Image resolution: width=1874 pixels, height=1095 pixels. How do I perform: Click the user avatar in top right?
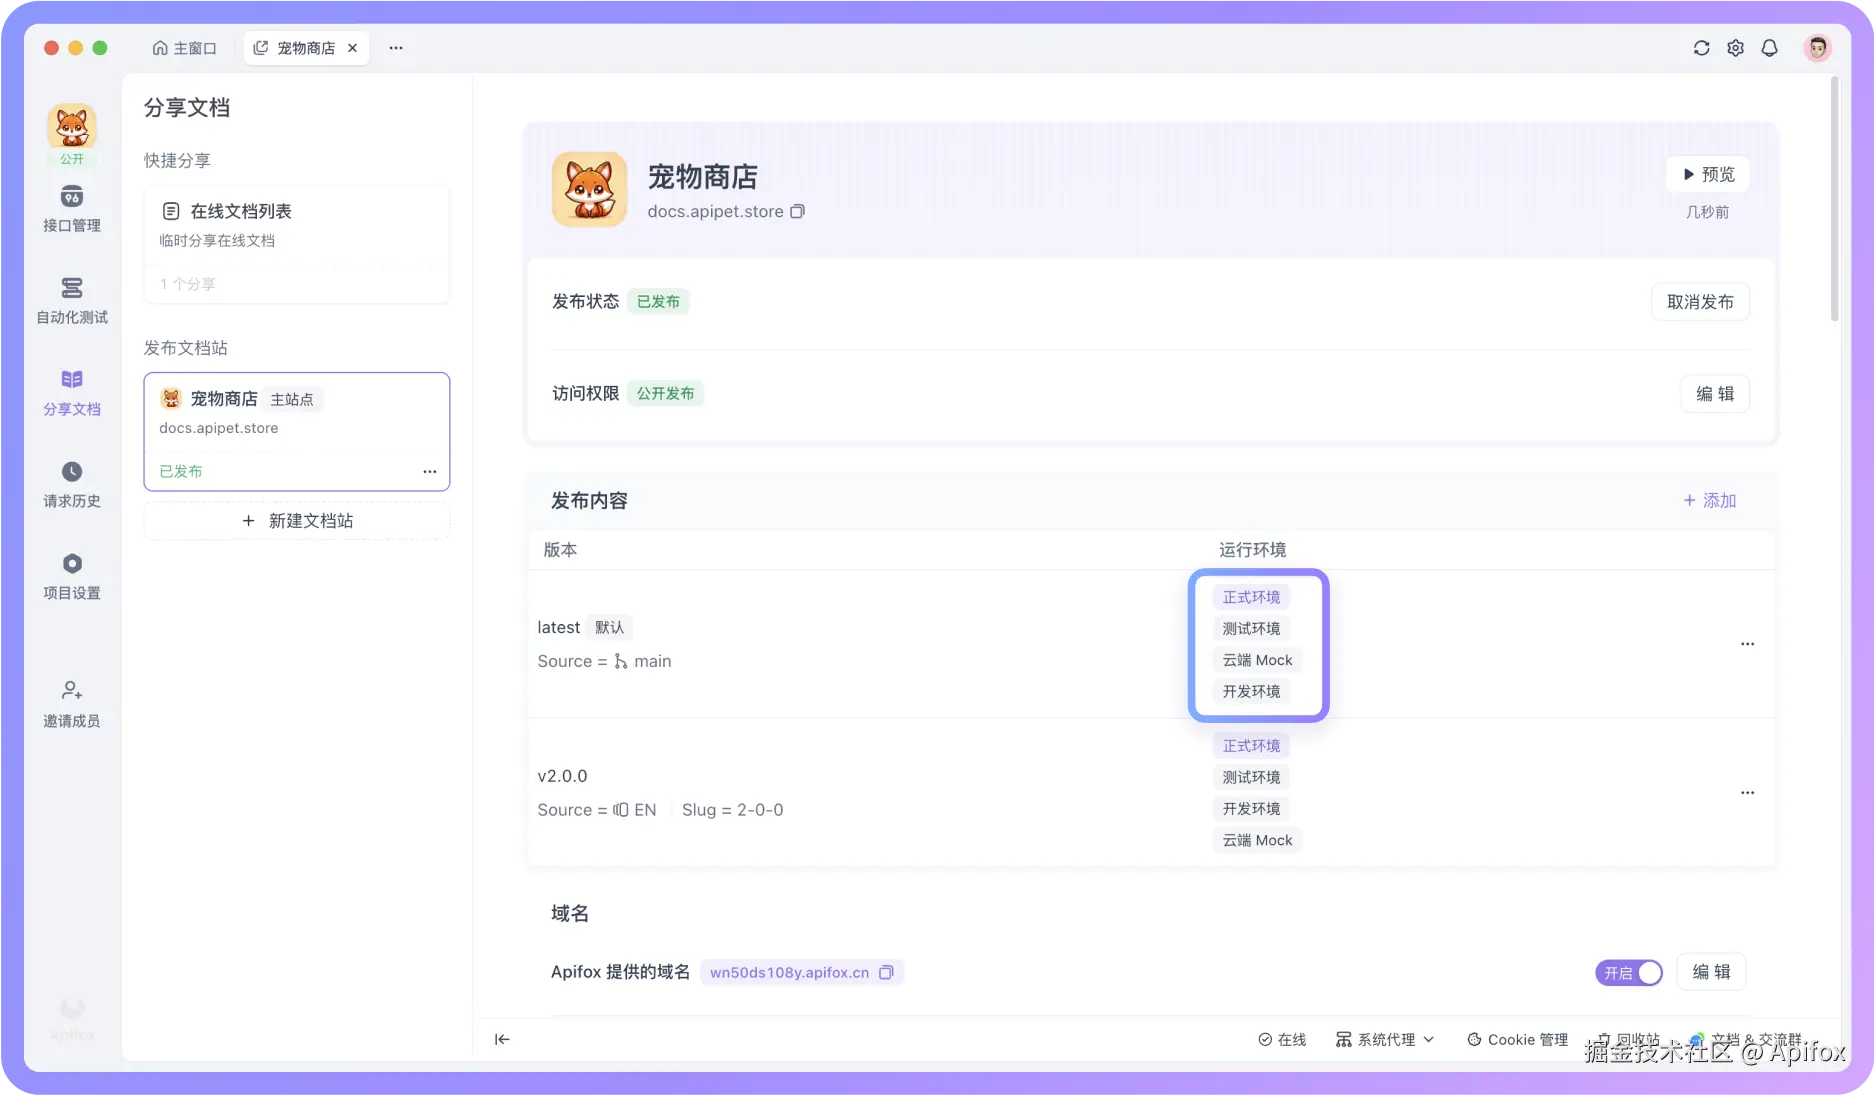[1817, 48]
